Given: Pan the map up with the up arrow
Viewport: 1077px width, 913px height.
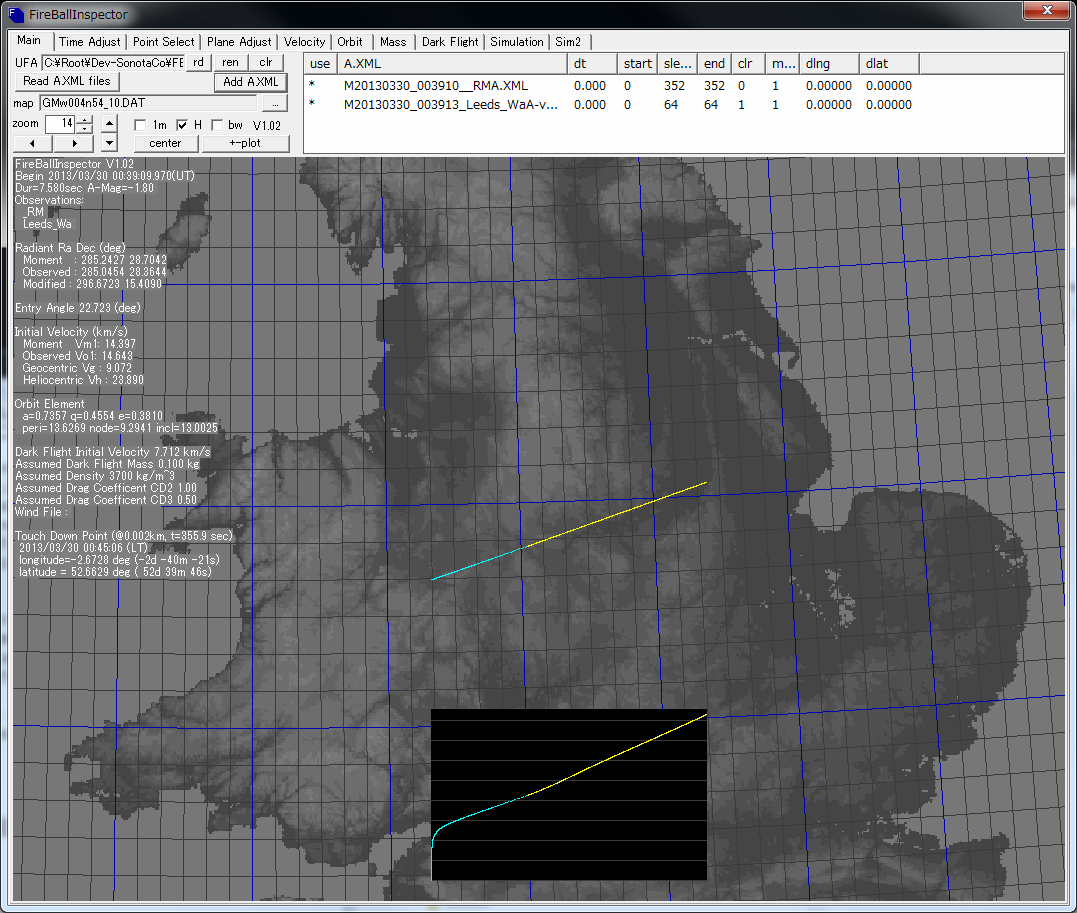Looking at the screenshot, I should click(x=110, y=125).
